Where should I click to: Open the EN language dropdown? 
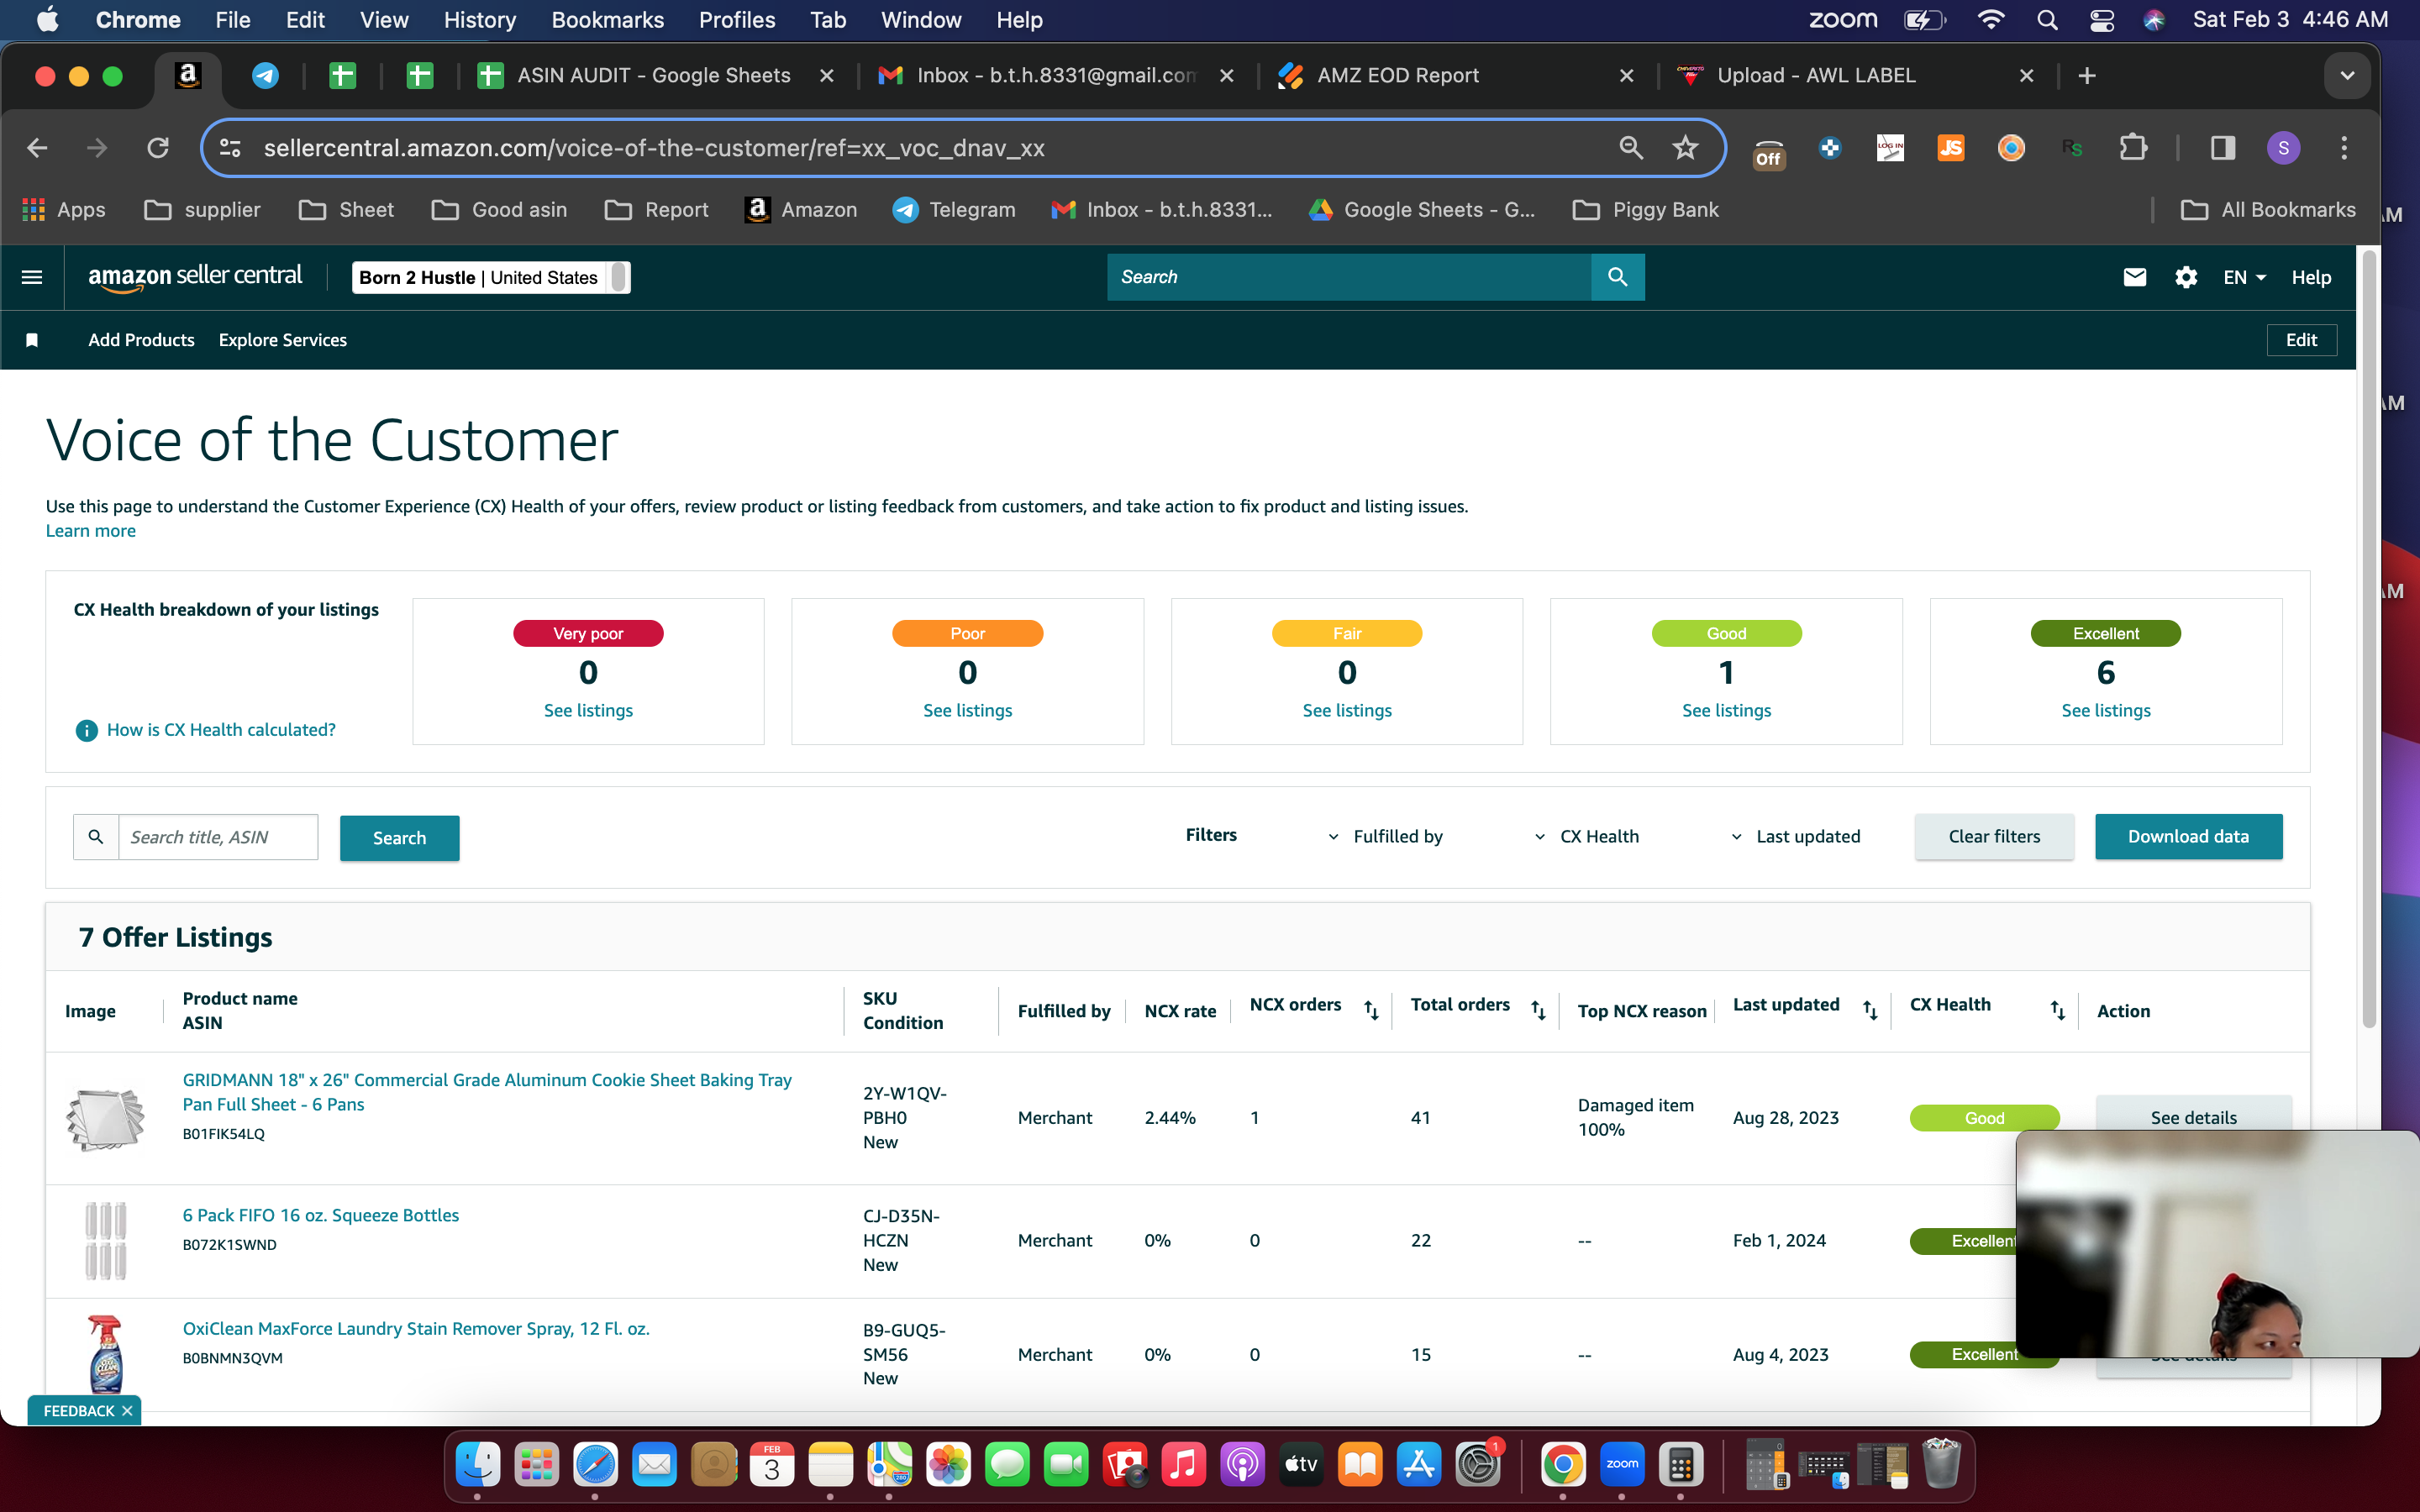coord(2244,277)
